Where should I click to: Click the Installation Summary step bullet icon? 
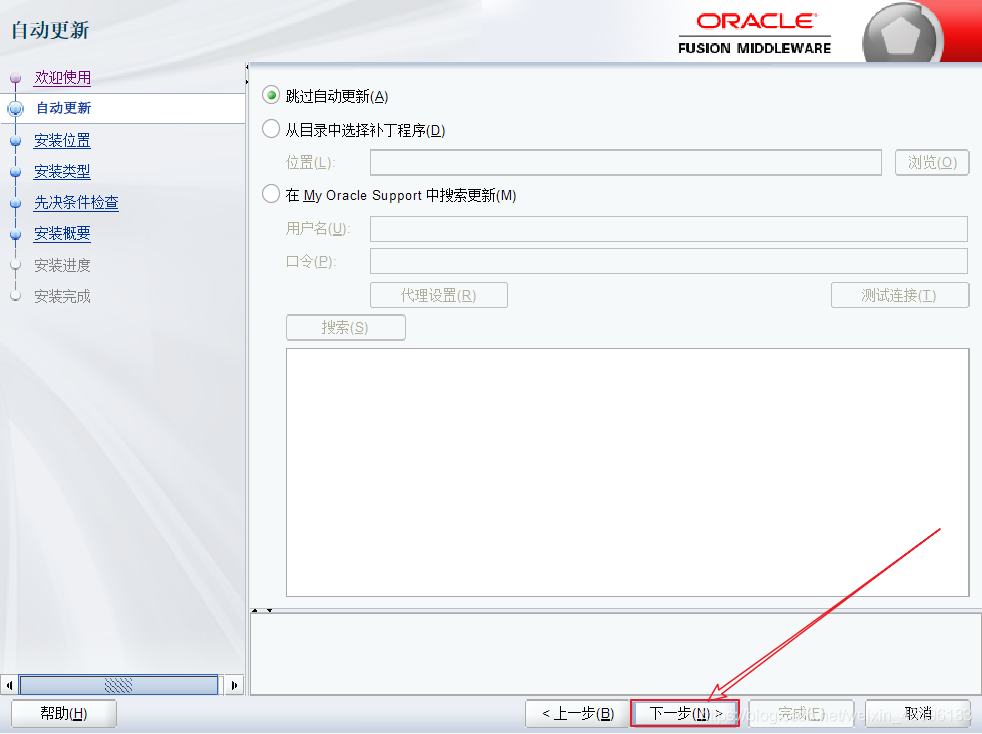tap(16, 234)
